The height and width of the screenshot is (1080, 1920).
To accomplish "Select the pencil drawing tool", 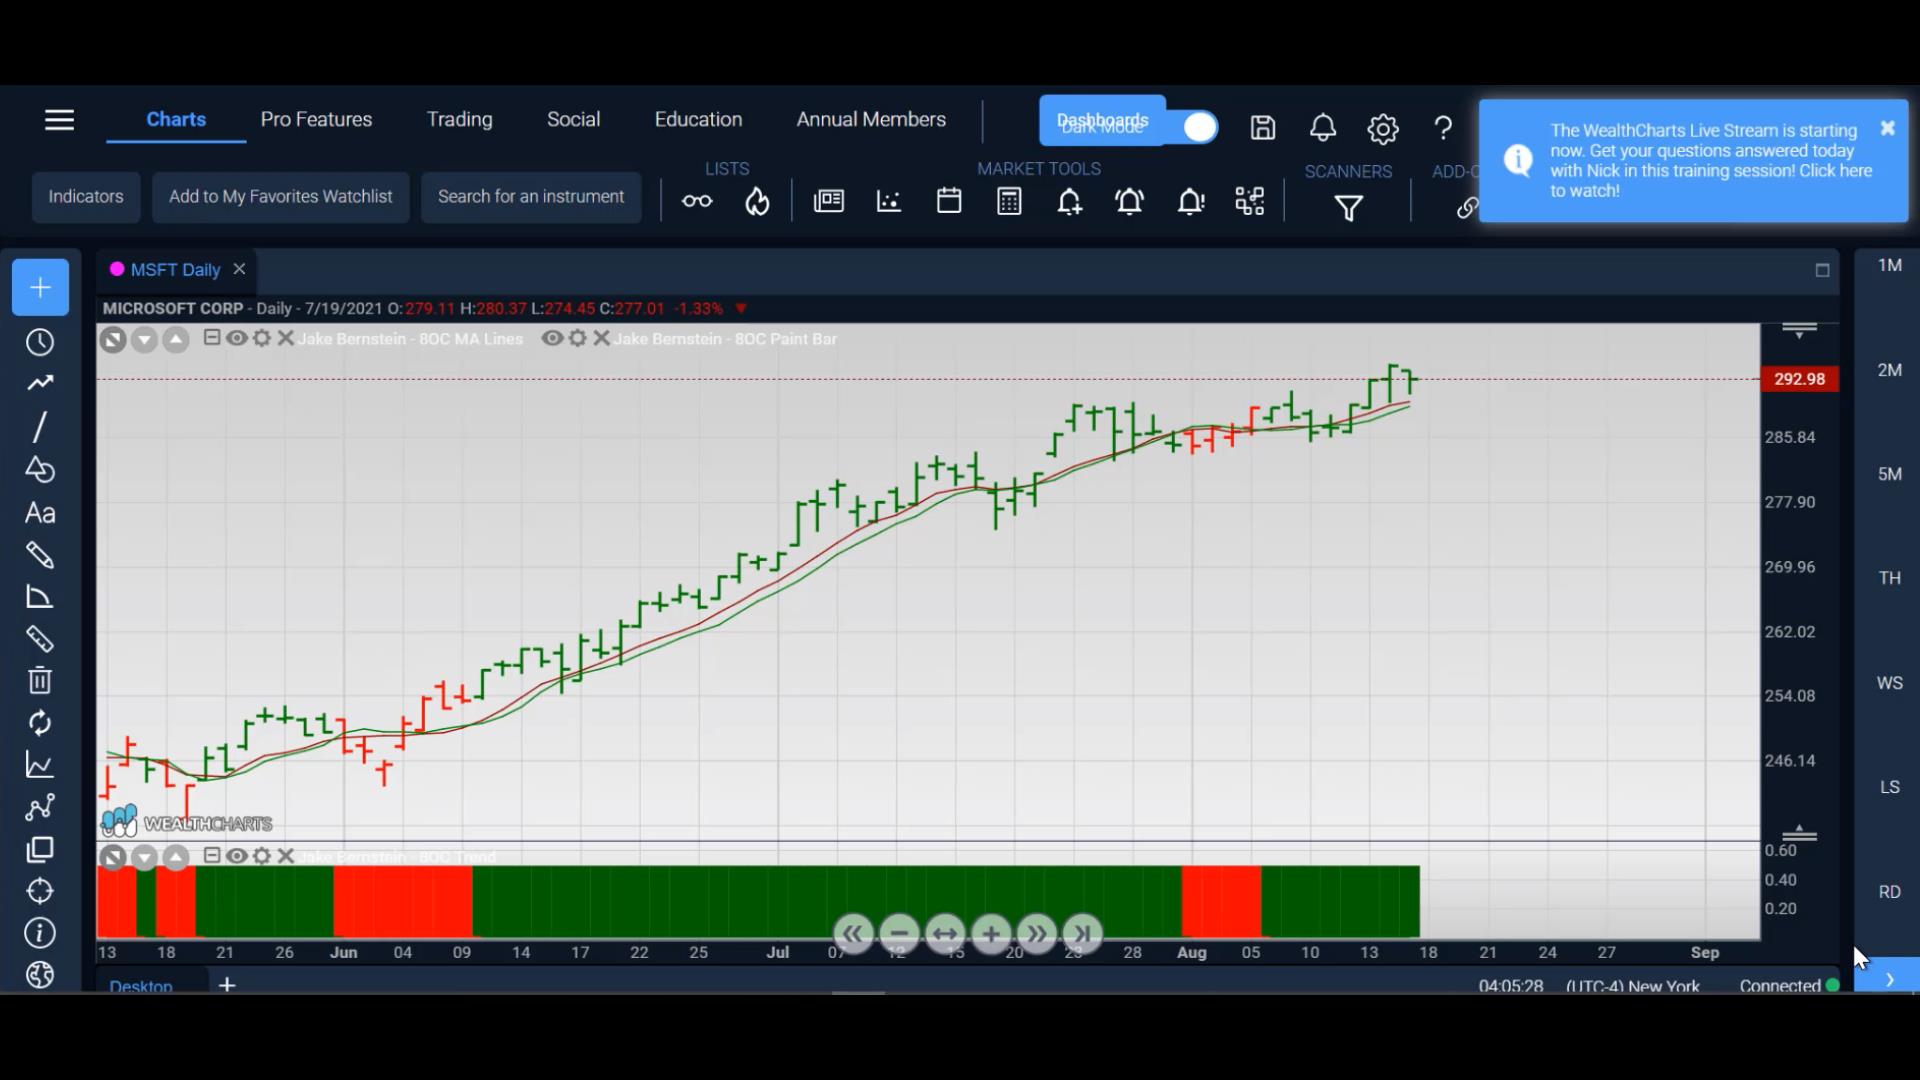I will 40,555.
